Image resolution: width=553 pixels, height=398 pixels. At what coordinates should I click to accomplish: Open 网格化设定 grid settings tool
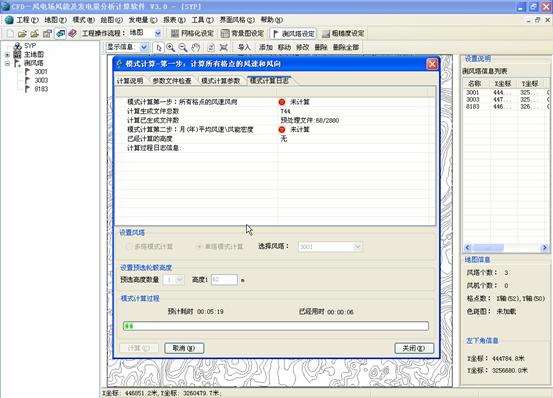click(192, 33)
